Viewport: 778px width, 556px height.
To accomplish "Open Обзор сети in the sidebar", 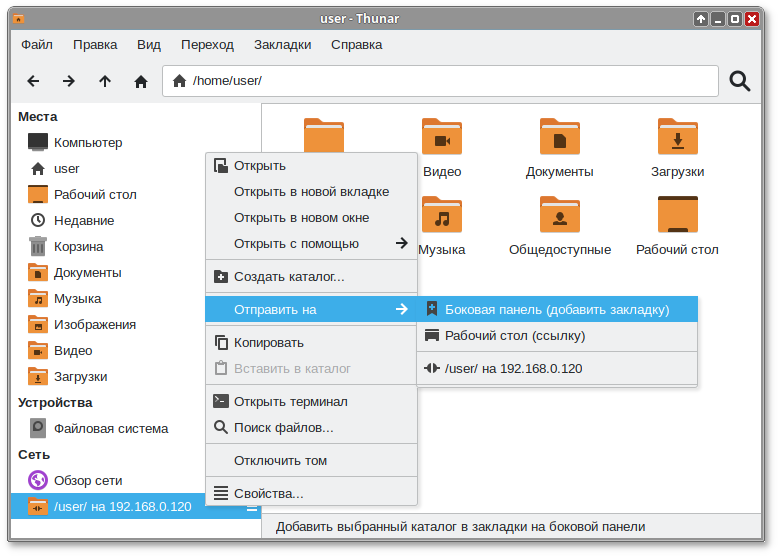I will [88, 481].
